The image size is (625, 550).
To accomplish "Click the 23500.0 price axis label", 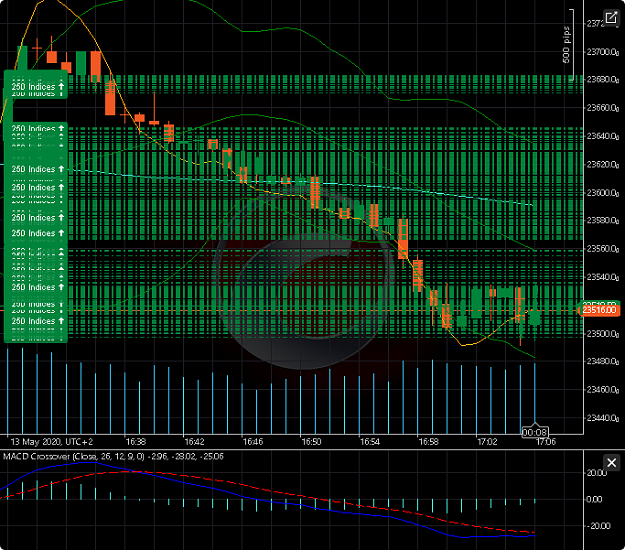I will tap(603, 334).
